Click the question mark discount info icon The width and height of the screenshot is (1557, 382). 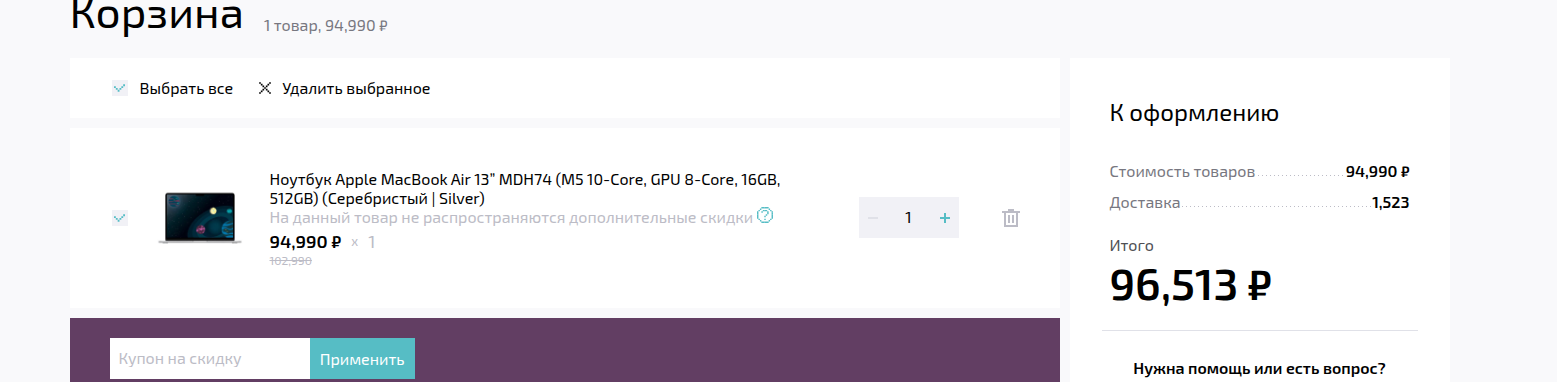click(x=765, y=215)
